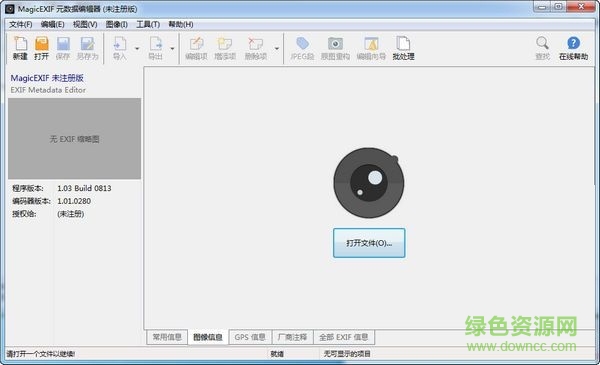Image resolution: width=600 pixels, height=365 pixels.
Task: Click the (未注册) license value
Action: click(70, 213)
